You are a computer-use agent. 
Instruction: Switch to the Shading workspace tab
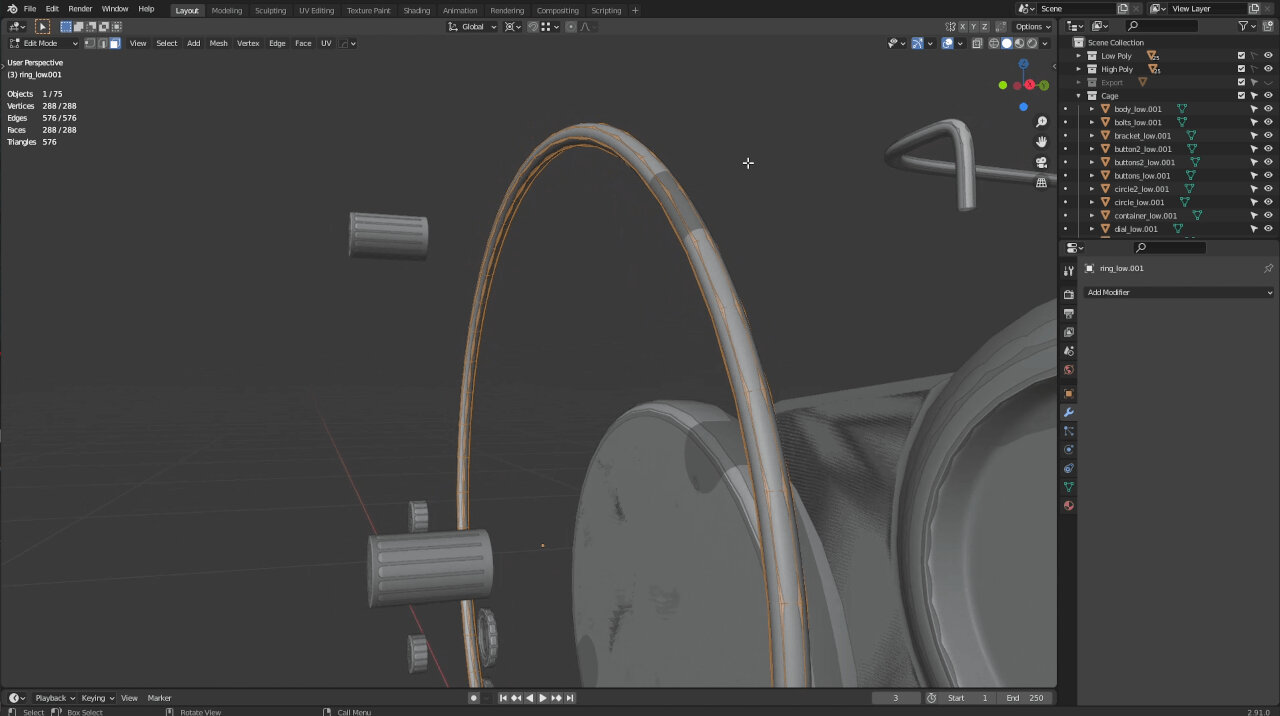click(417, 10)
